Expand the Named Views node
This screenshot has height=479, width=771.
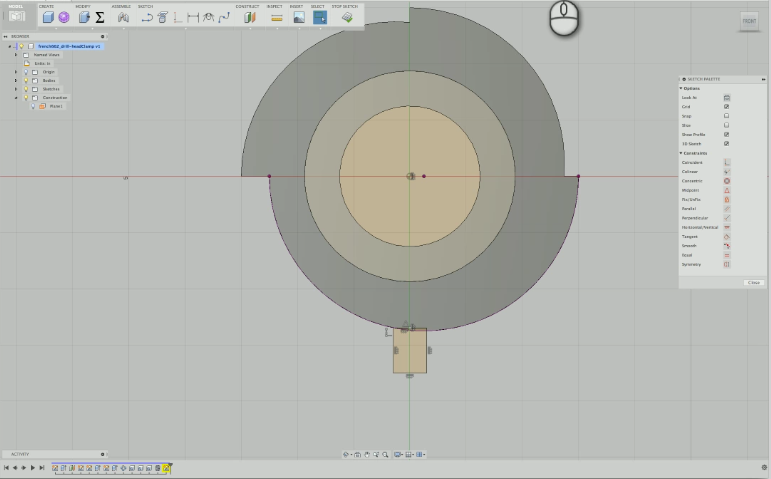[16, 55]
